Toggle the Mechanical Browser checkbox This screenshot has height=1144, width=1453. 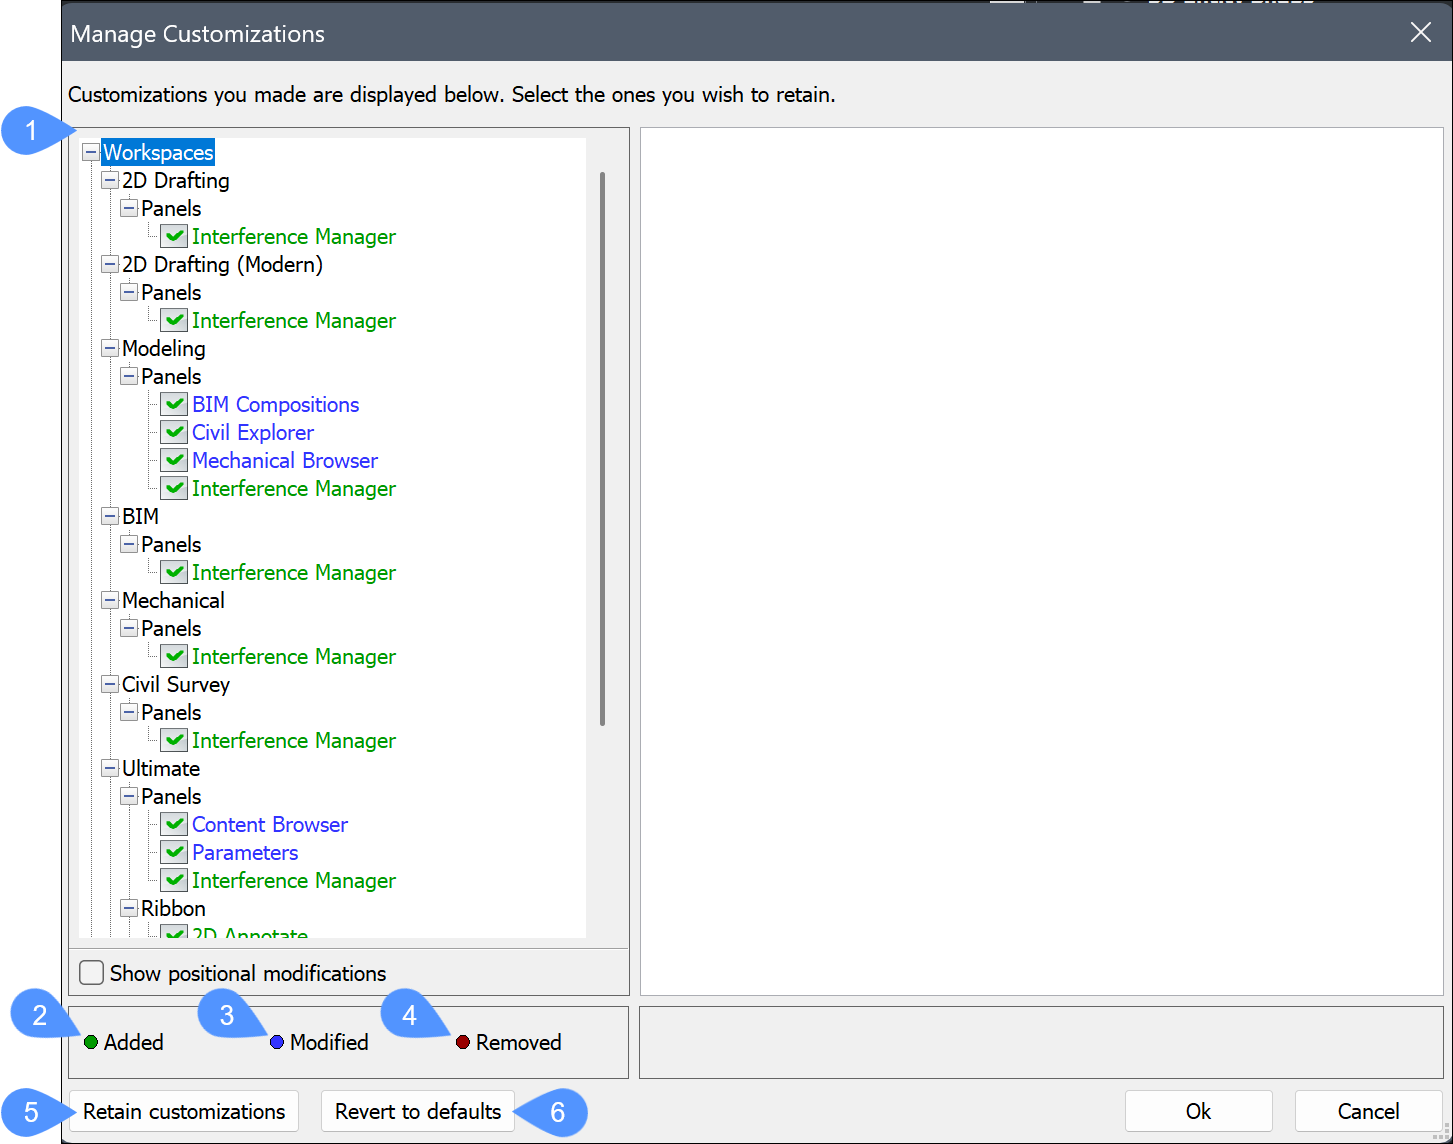click(175, 460)
